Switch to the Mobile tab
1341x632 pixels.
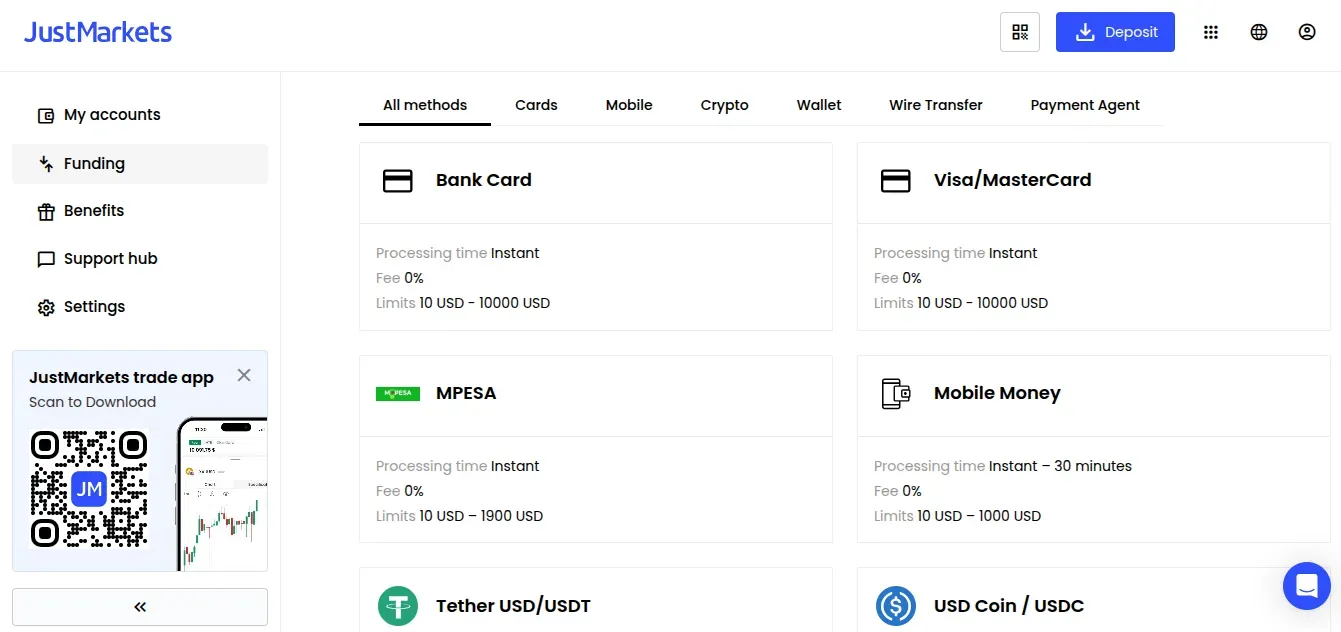(629, 105)
